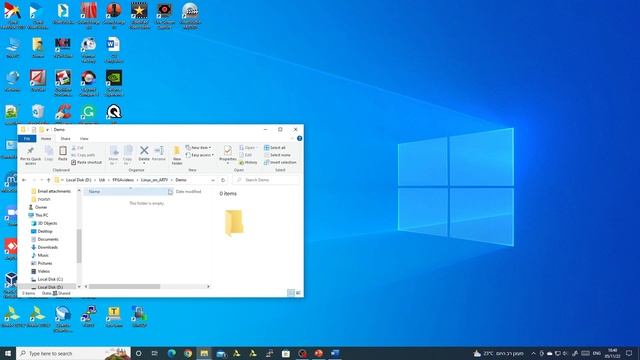Click the Rename icon in the ribbon

tap(159, 153)
